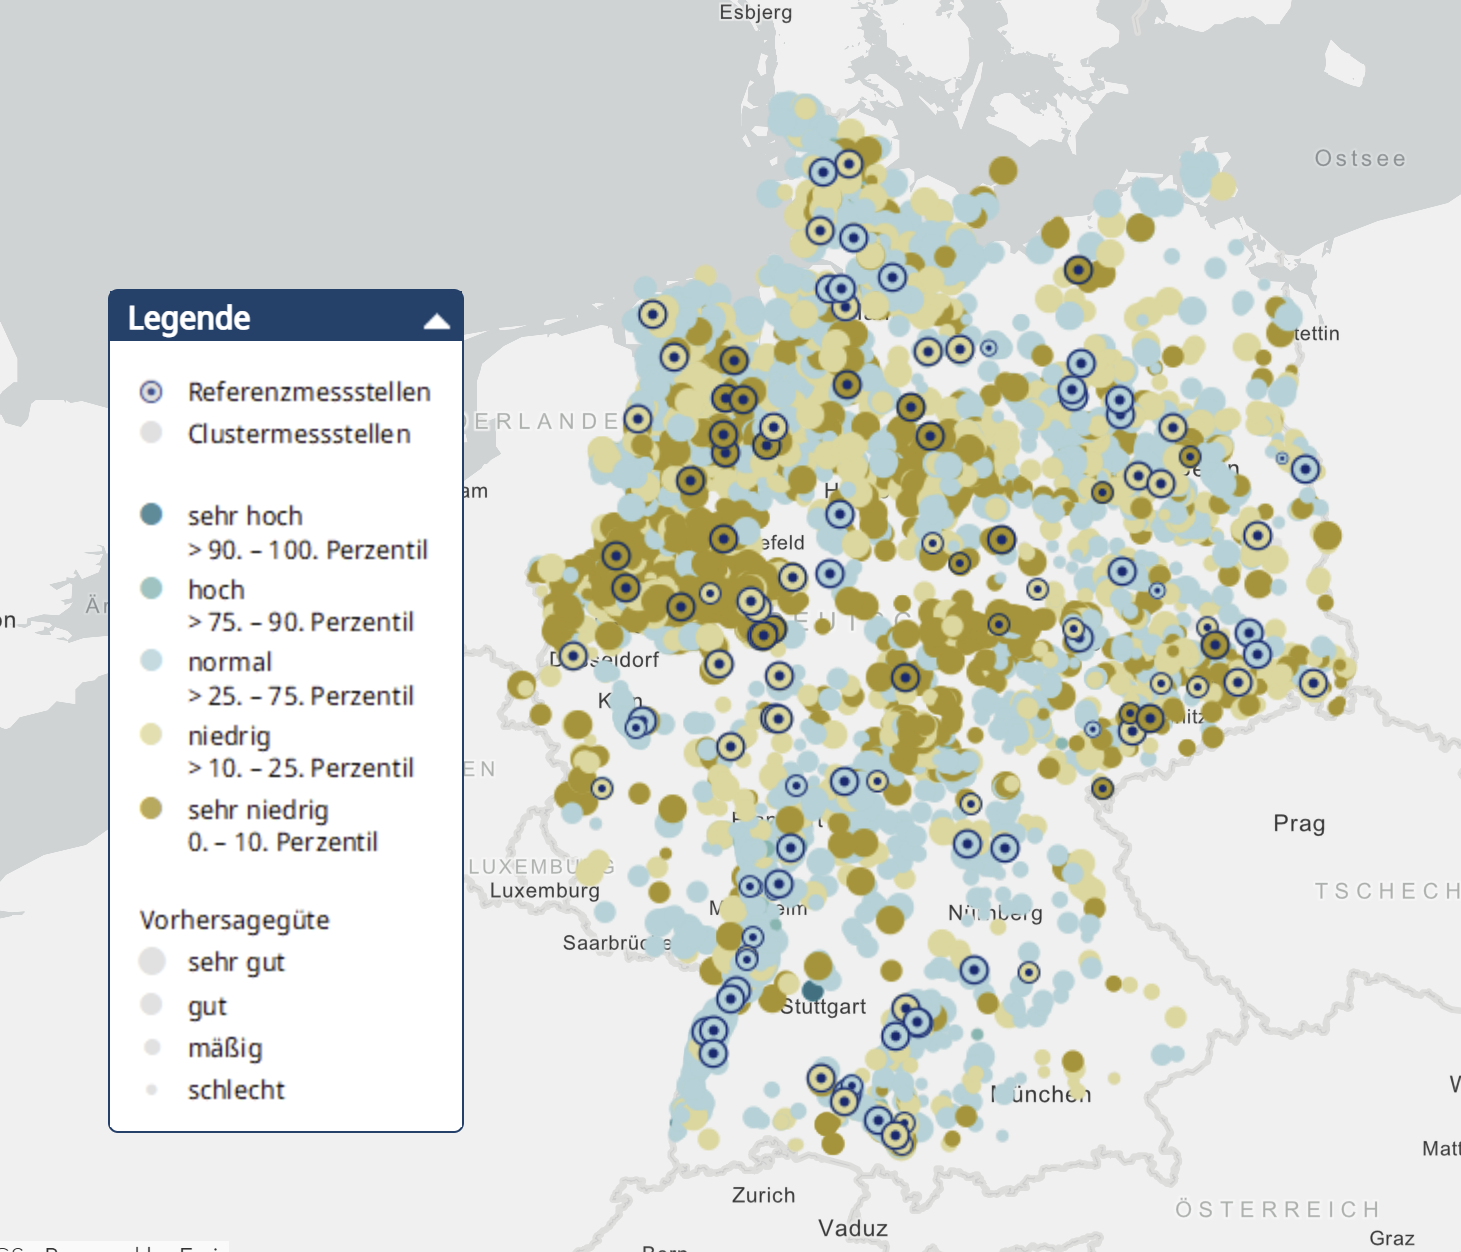Click the Esbjerg label at map top
This screenshot has width=1461, height=1252.
[755, 12]
